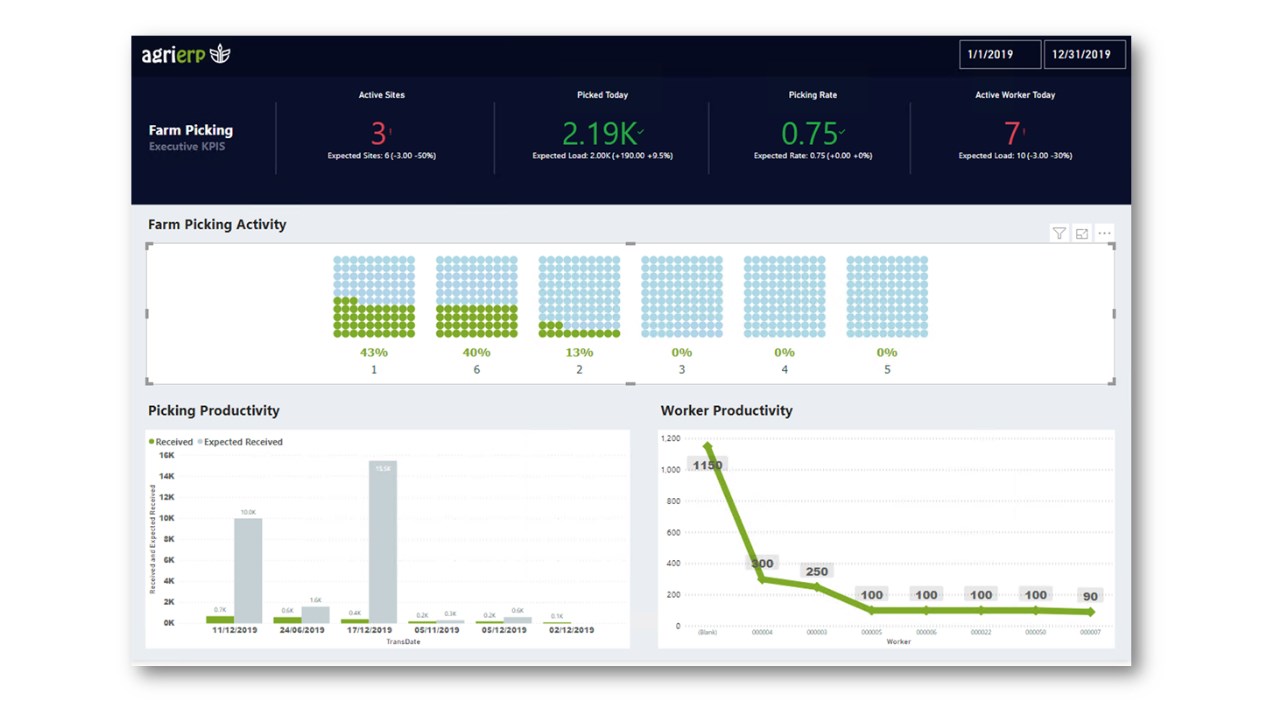
Task: Select the 0% waffle chart for site 3
Action: click(682, 297)
